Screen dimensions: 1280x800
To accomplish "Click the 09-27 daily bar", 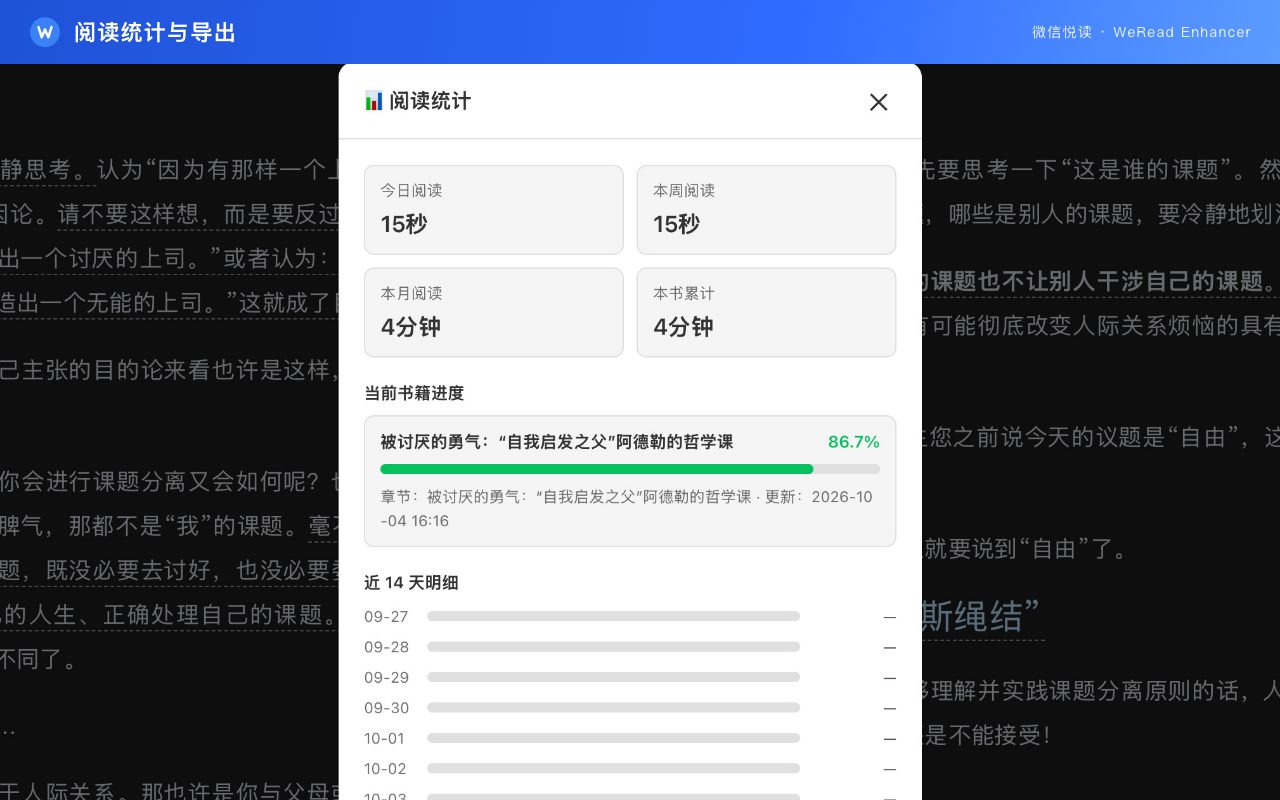I will pos(613,617).
